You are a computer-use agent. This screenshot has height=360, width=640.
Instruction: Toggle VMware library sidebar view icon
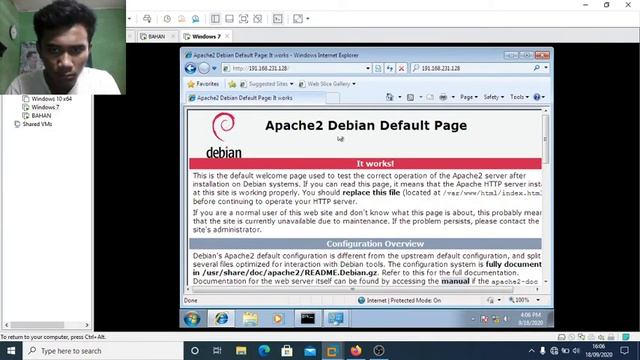216,19
